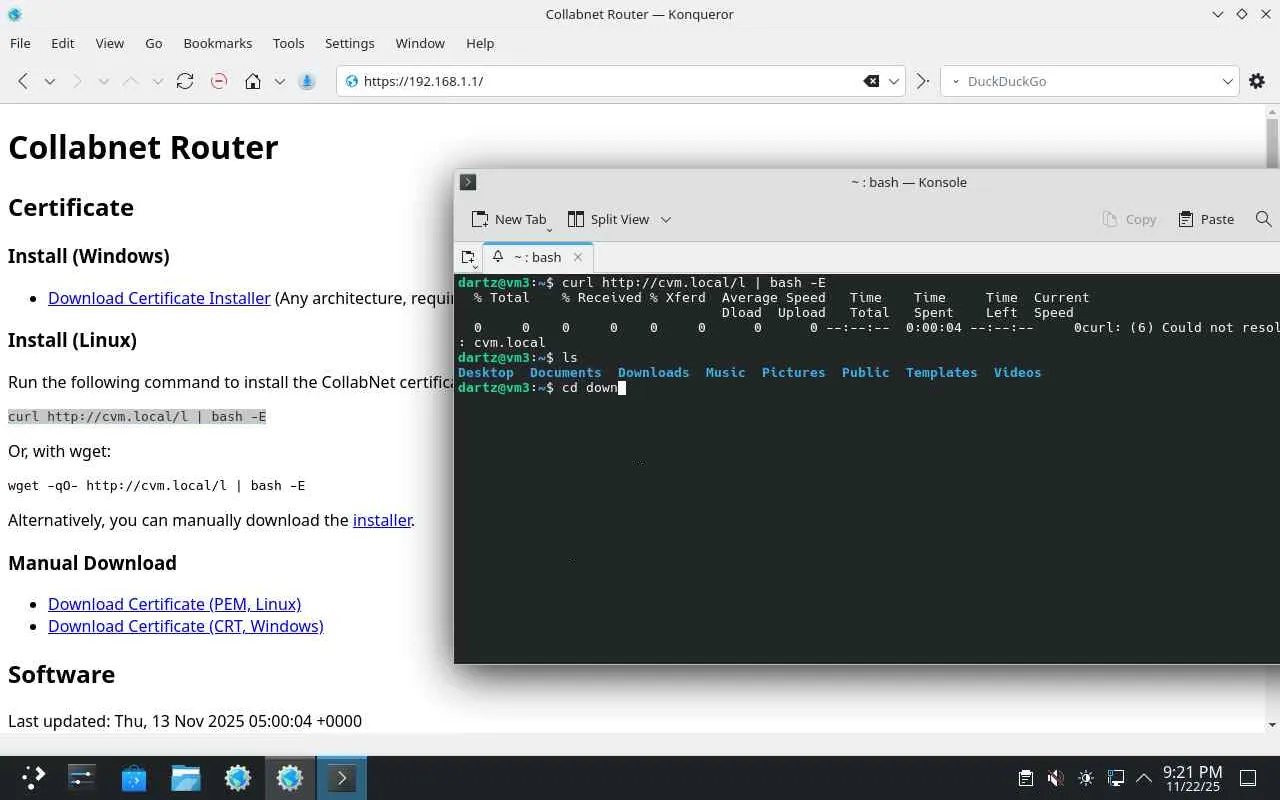The width and height of the screenshot is (1280, 800).
Task: Go to the Konqueror home page
Action: click(x=253, y=81)
